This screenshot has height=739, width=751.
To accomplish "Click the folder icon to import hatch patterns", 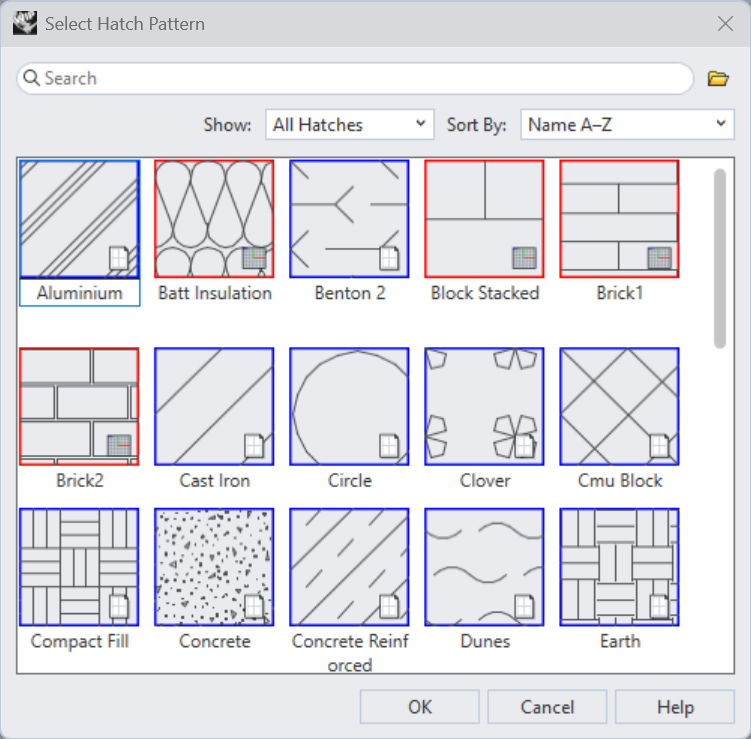I will (x=717, y=79).
